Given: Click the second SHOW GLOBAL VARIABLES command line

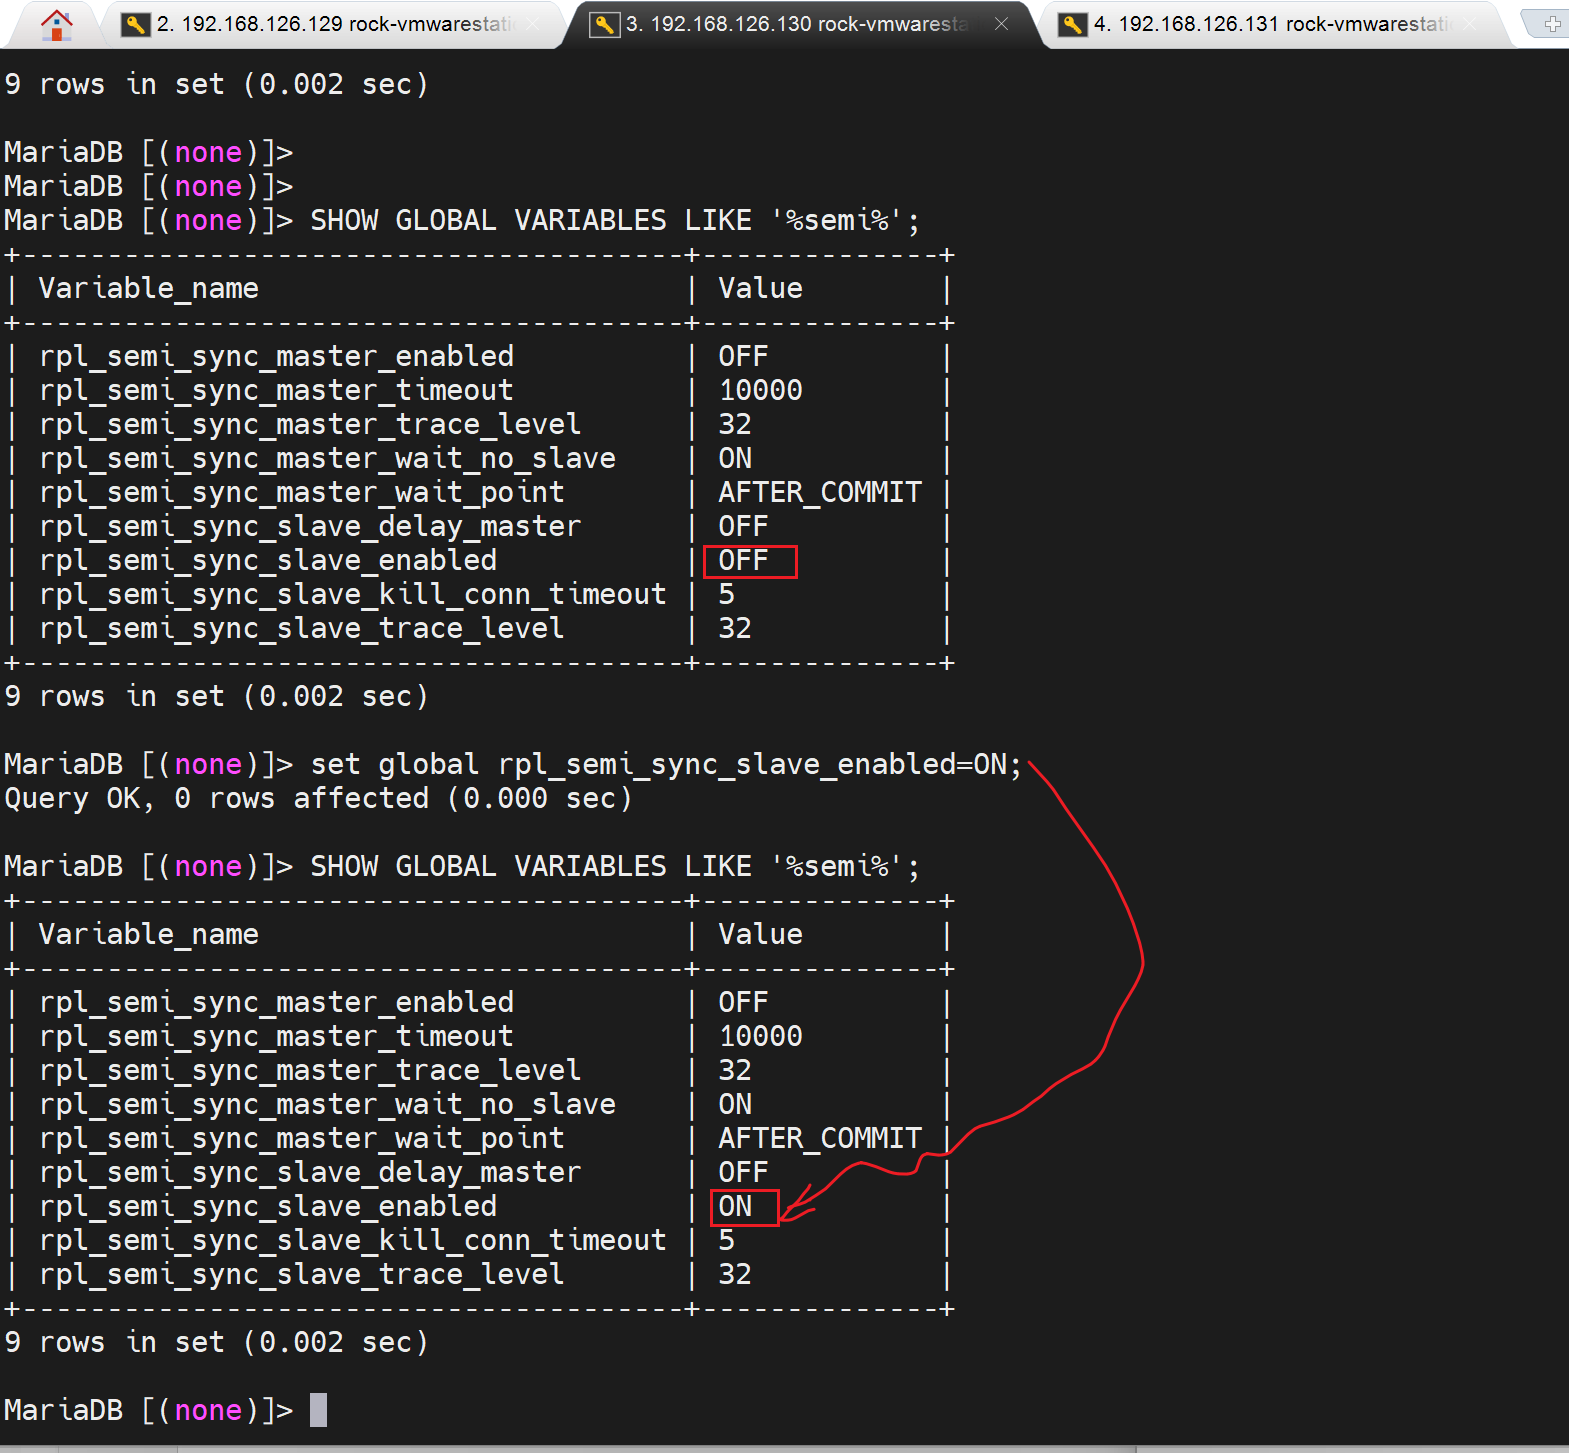Looking at the screenshot, I should tap(614, 867).
